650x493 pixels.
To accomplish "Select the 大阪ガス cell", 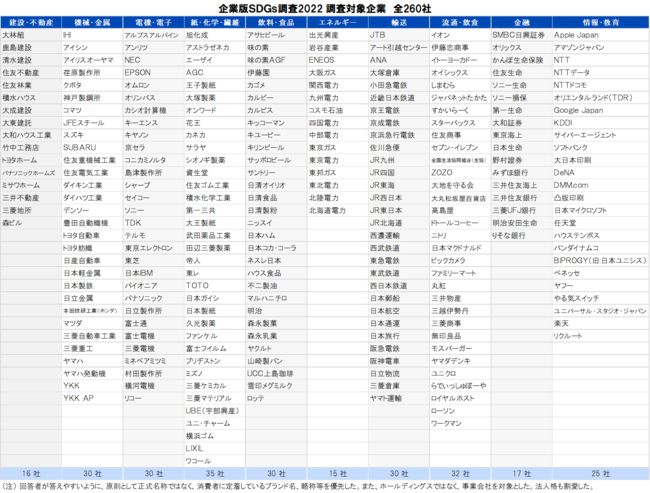I will [x=337, y=73].
